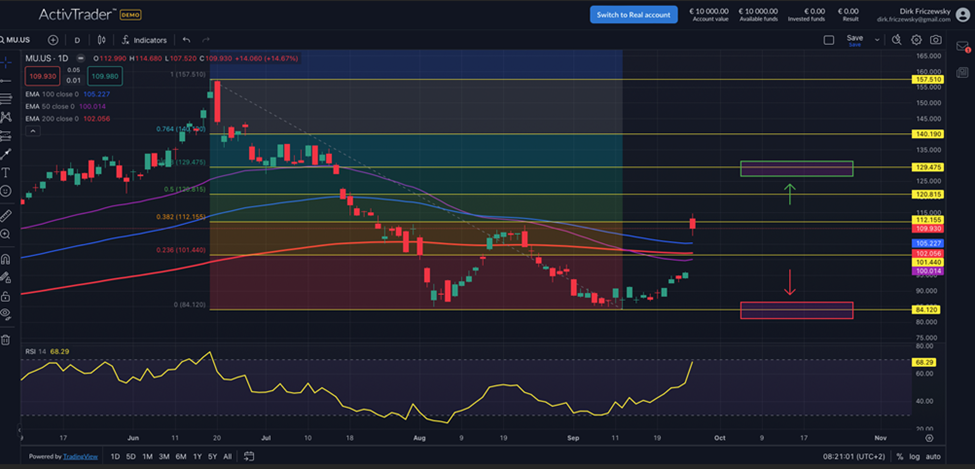
Task: Toggle the magnet mode icon
Action: coord(7,258)
